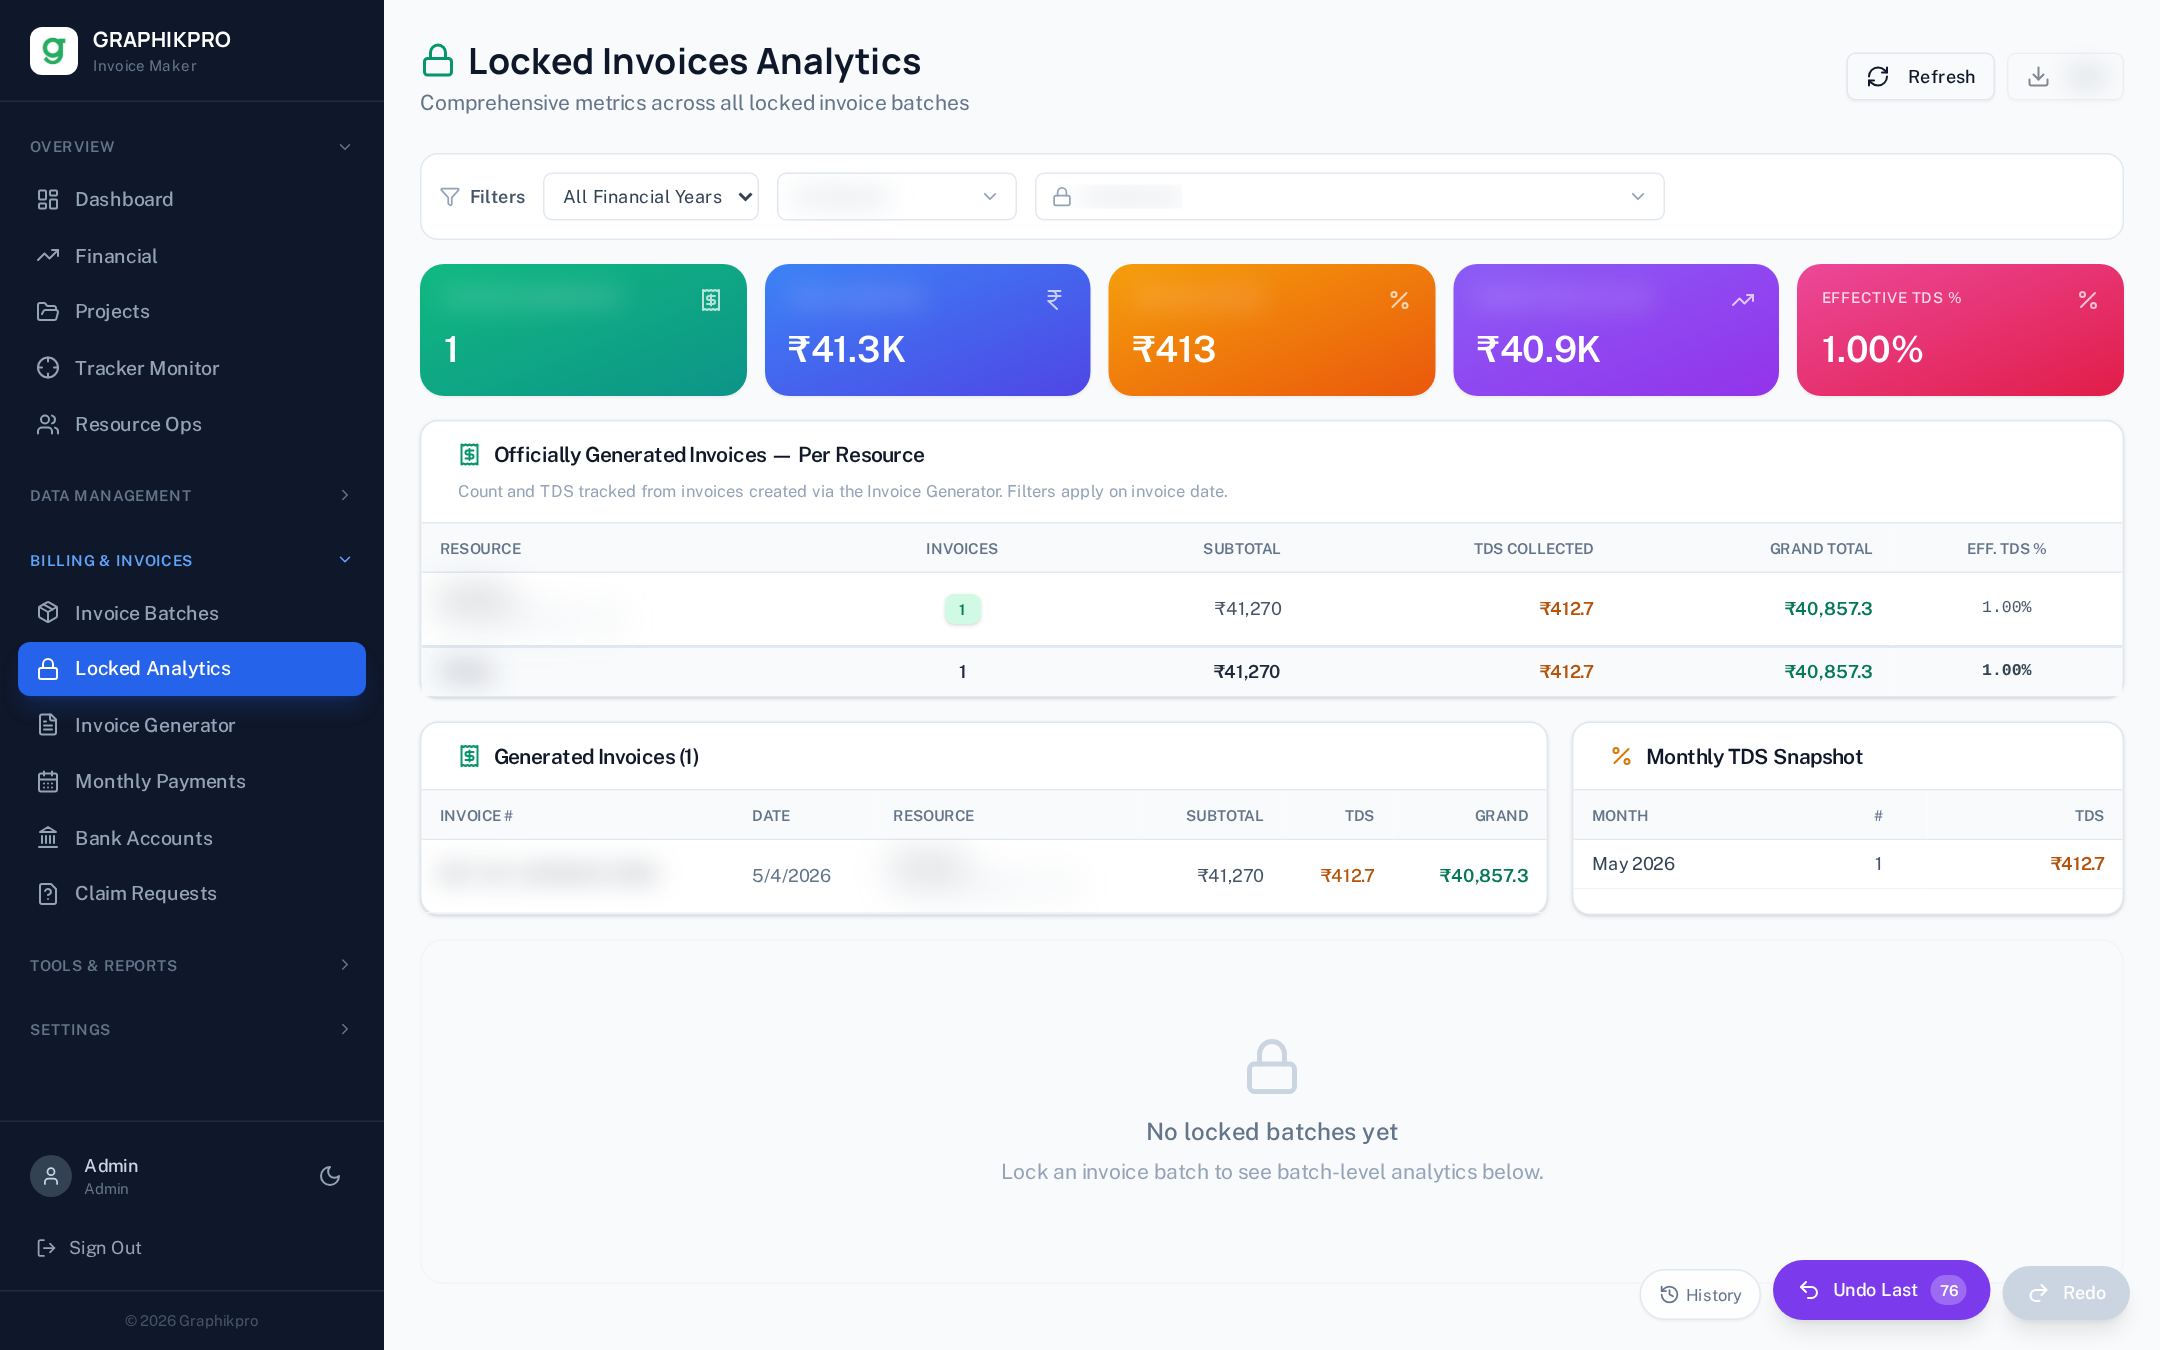Click the Refresh button
The image size is (2160, 1350).
(x=1920, y=77)
